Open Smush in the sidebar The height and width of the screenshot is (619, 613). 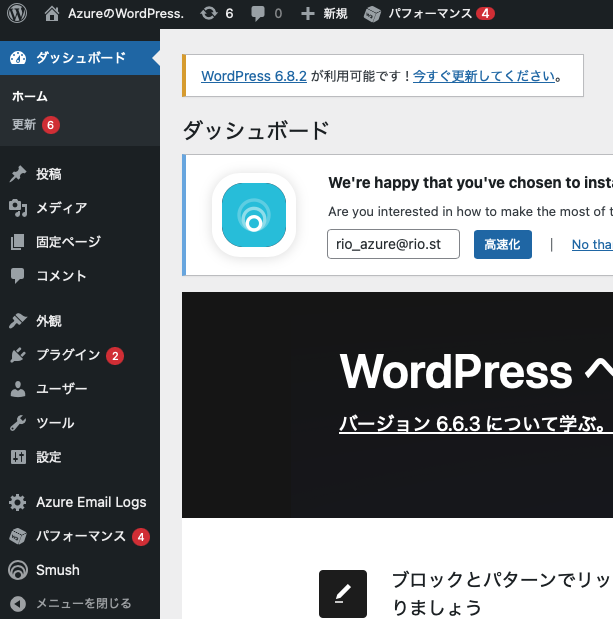click(x=58, y=570)
